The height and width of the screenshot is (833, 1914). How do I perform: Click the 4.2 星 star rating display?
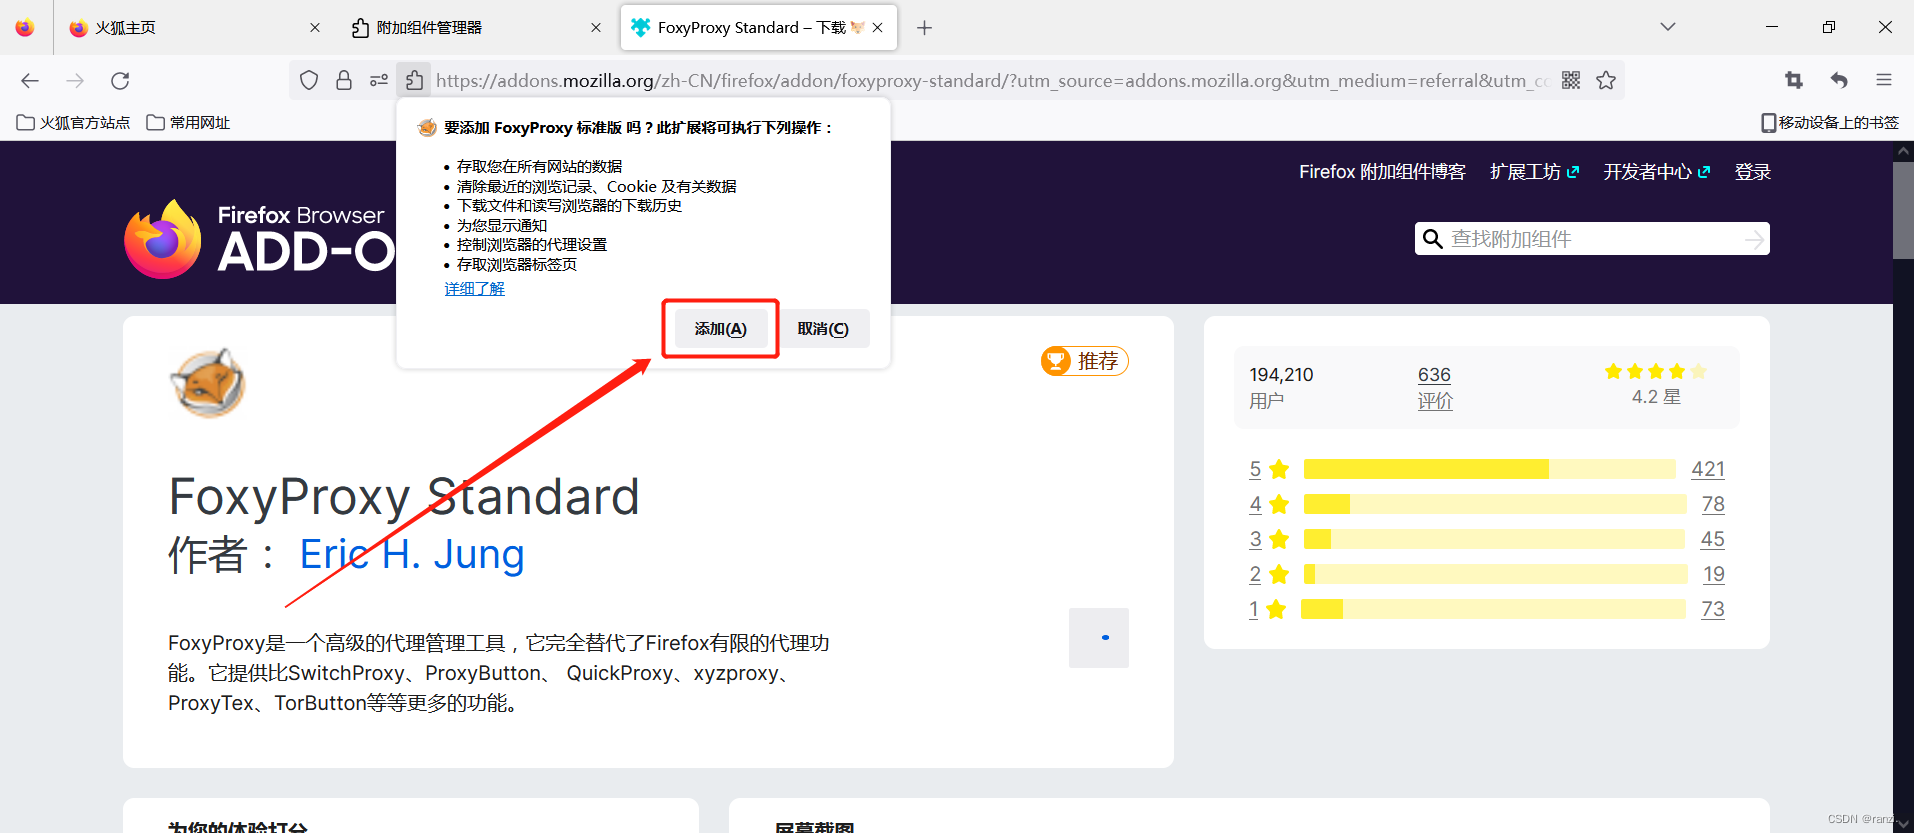(x=1656, y=385)
